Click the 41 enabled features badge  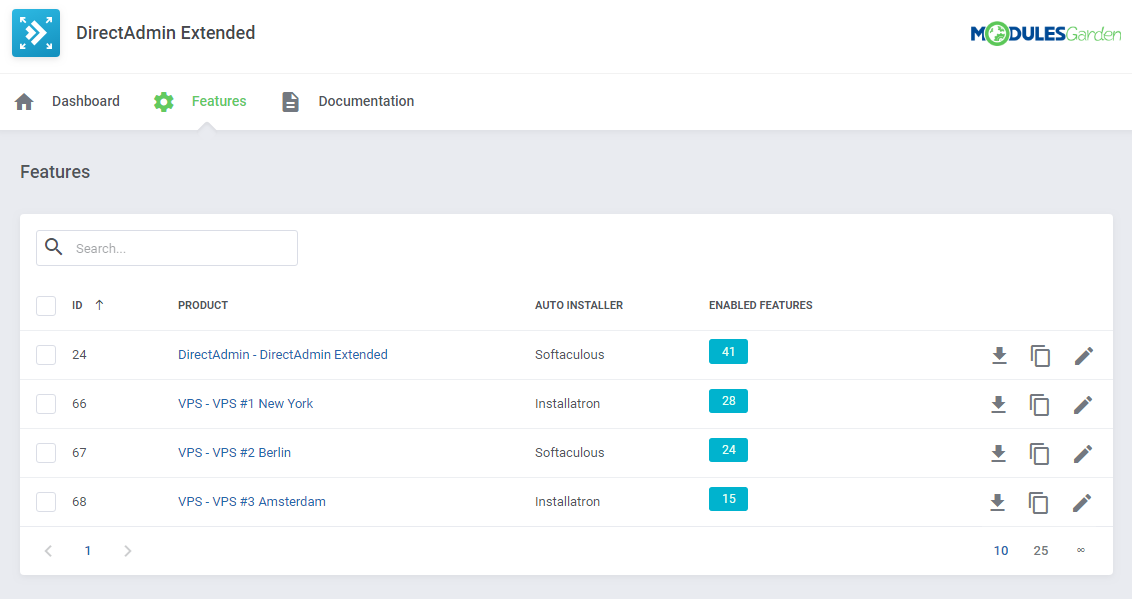pos(728,351)
